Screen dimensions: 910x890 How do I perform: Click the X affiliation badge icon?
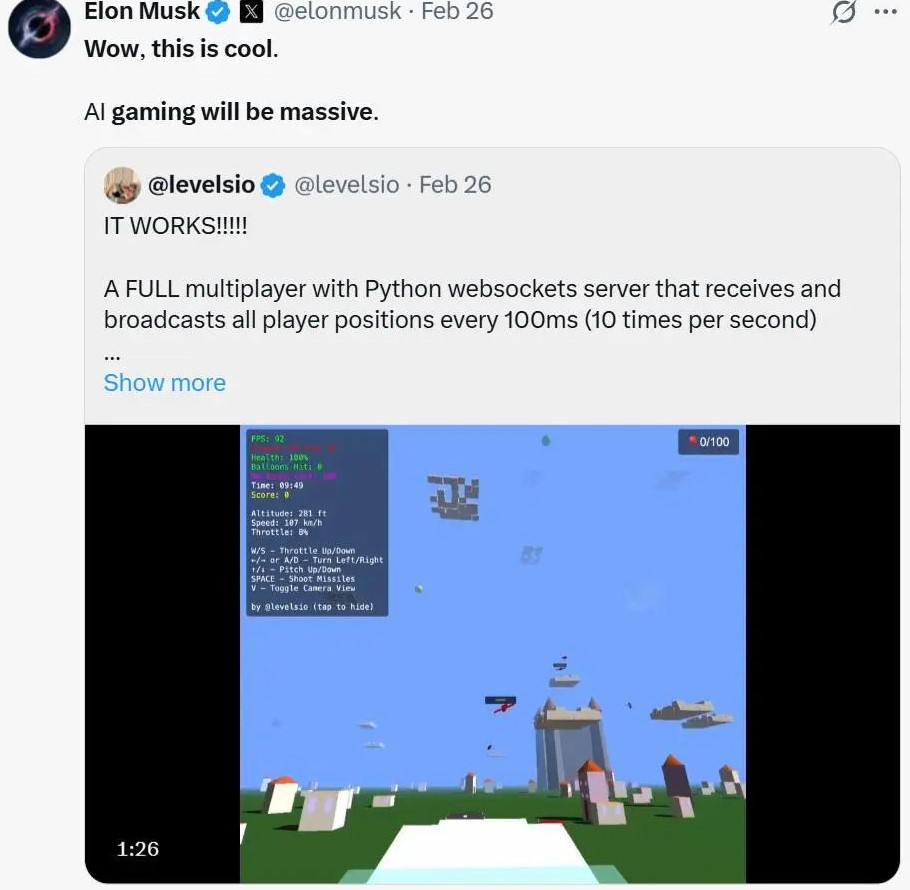251,12
